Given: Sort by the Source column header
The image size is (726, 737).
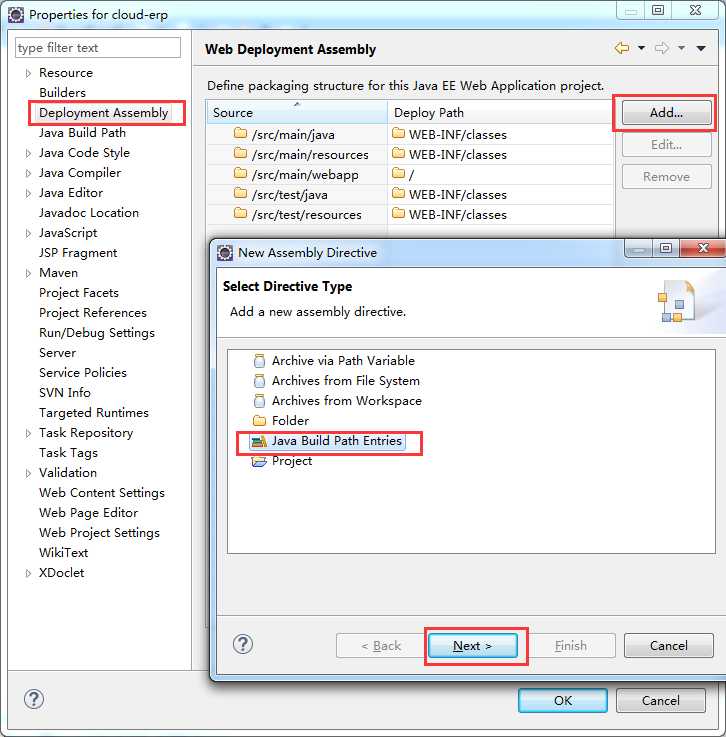Looking at the screenshot, I should coord(297,113).
